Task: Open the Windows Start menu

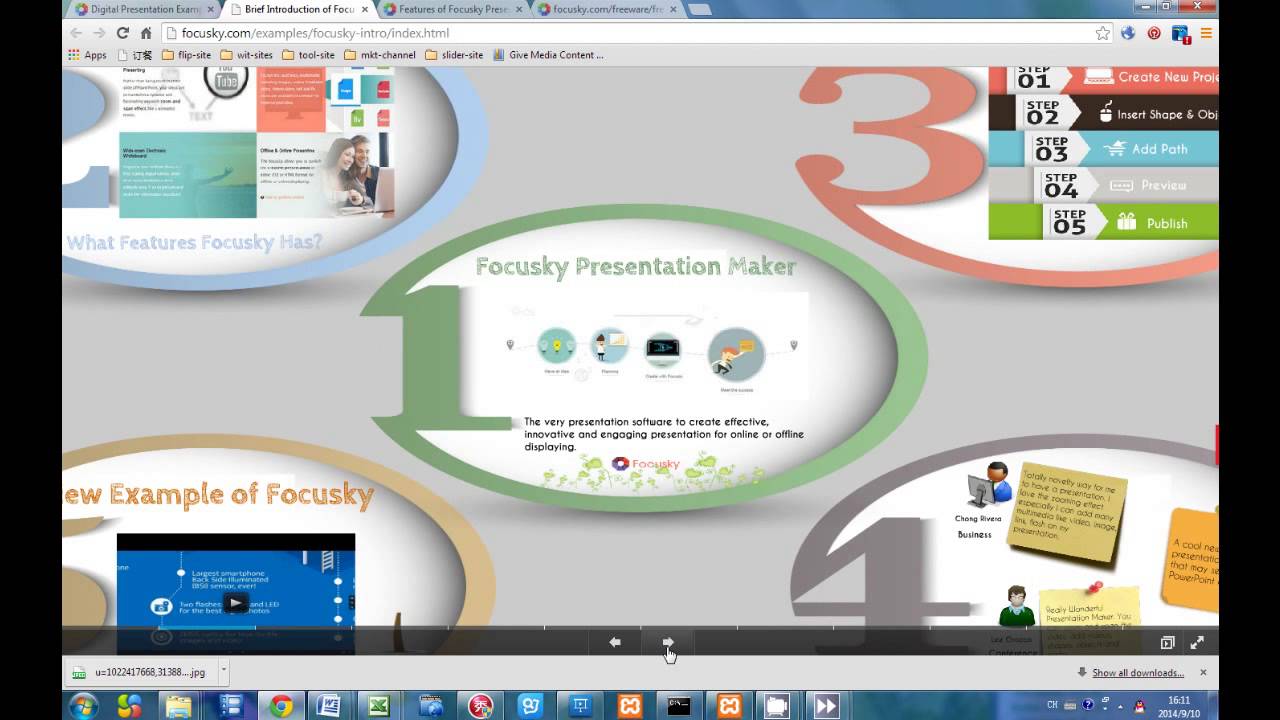Action: coord(82,706)
